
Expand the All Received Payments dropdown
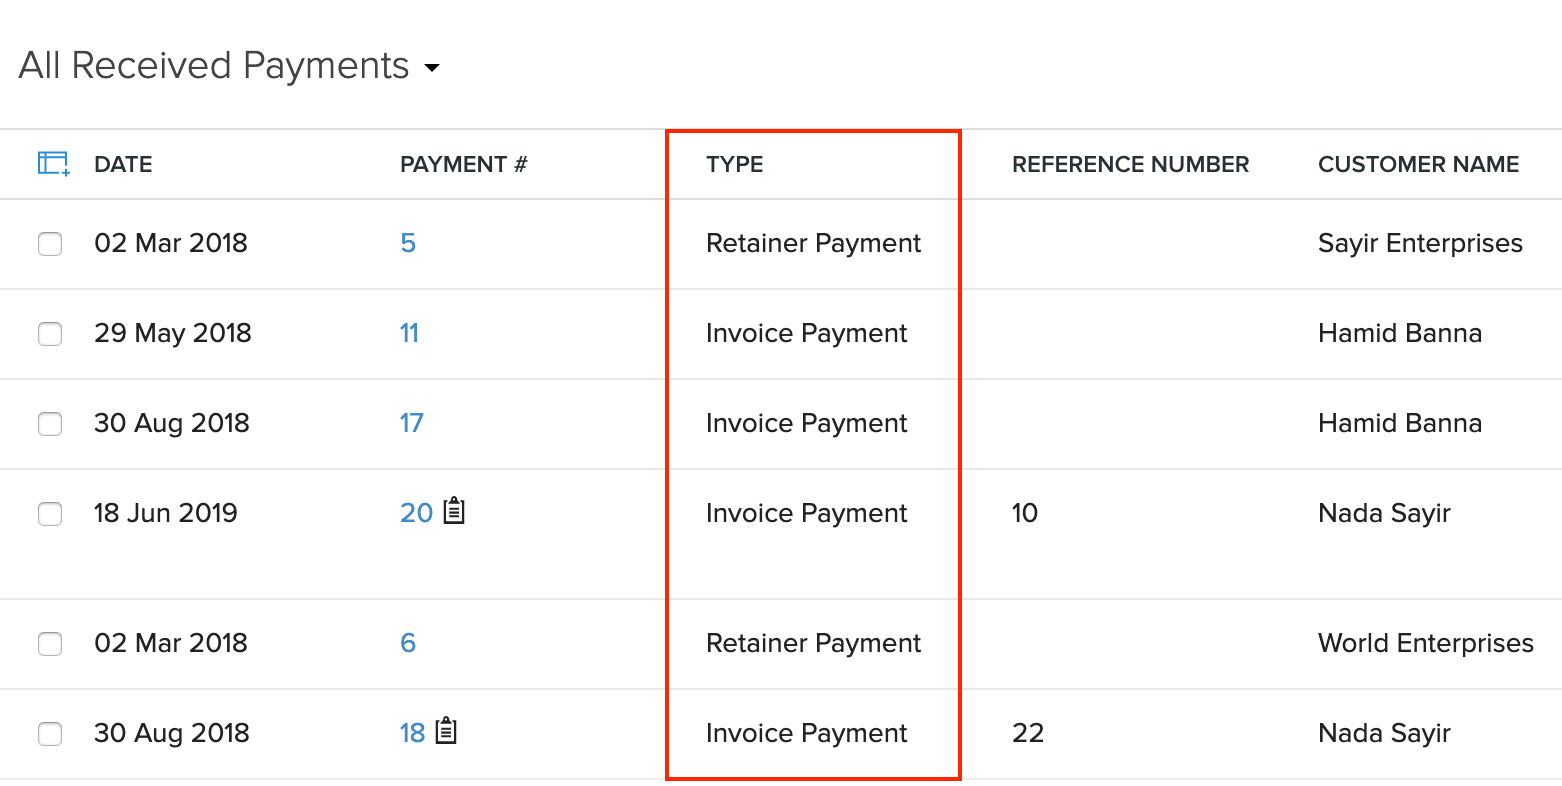pos(432,67)
